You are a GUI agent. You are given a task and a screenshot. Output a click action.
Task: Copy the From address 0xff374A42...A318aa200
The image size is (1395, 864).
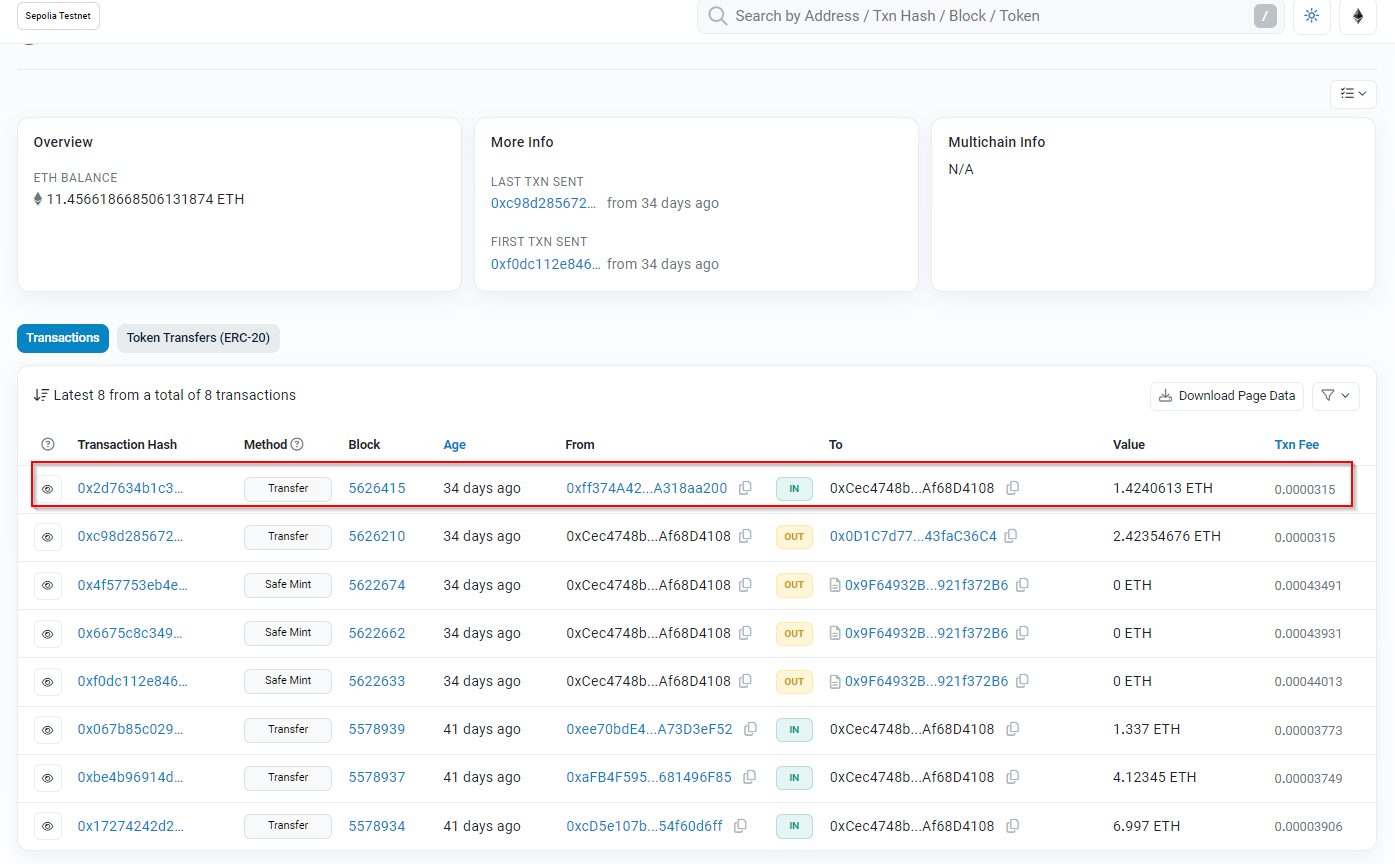(745, 488)
